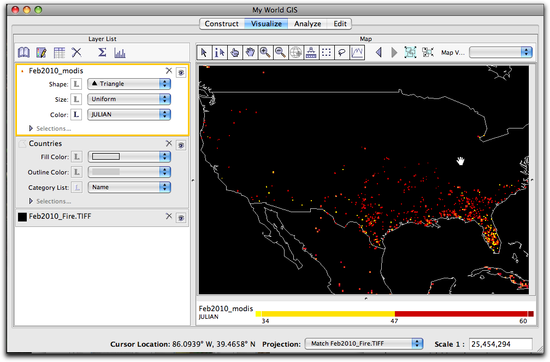This screenshot has height=362, width=550.
Task: Open the layer table view icon
Action: (x=59, y=53)
